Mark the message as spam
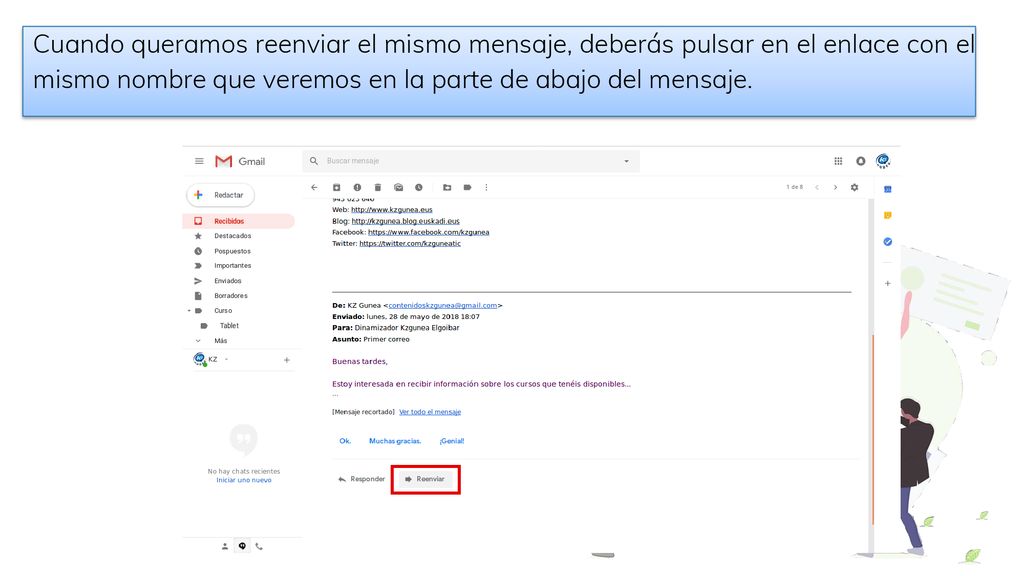Image resolution: width=1024 pixels, height=576 pixels. (357, 187)
